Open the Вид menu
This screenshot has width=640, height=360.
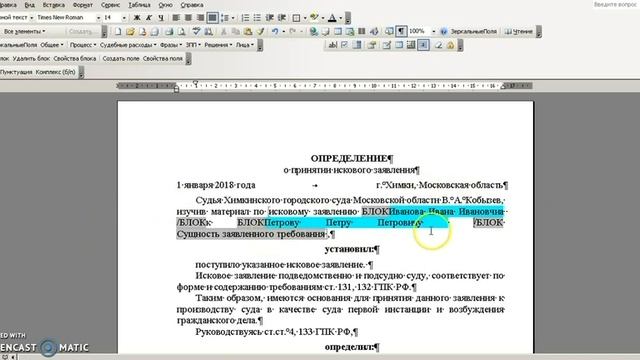(x=29, y=5)
